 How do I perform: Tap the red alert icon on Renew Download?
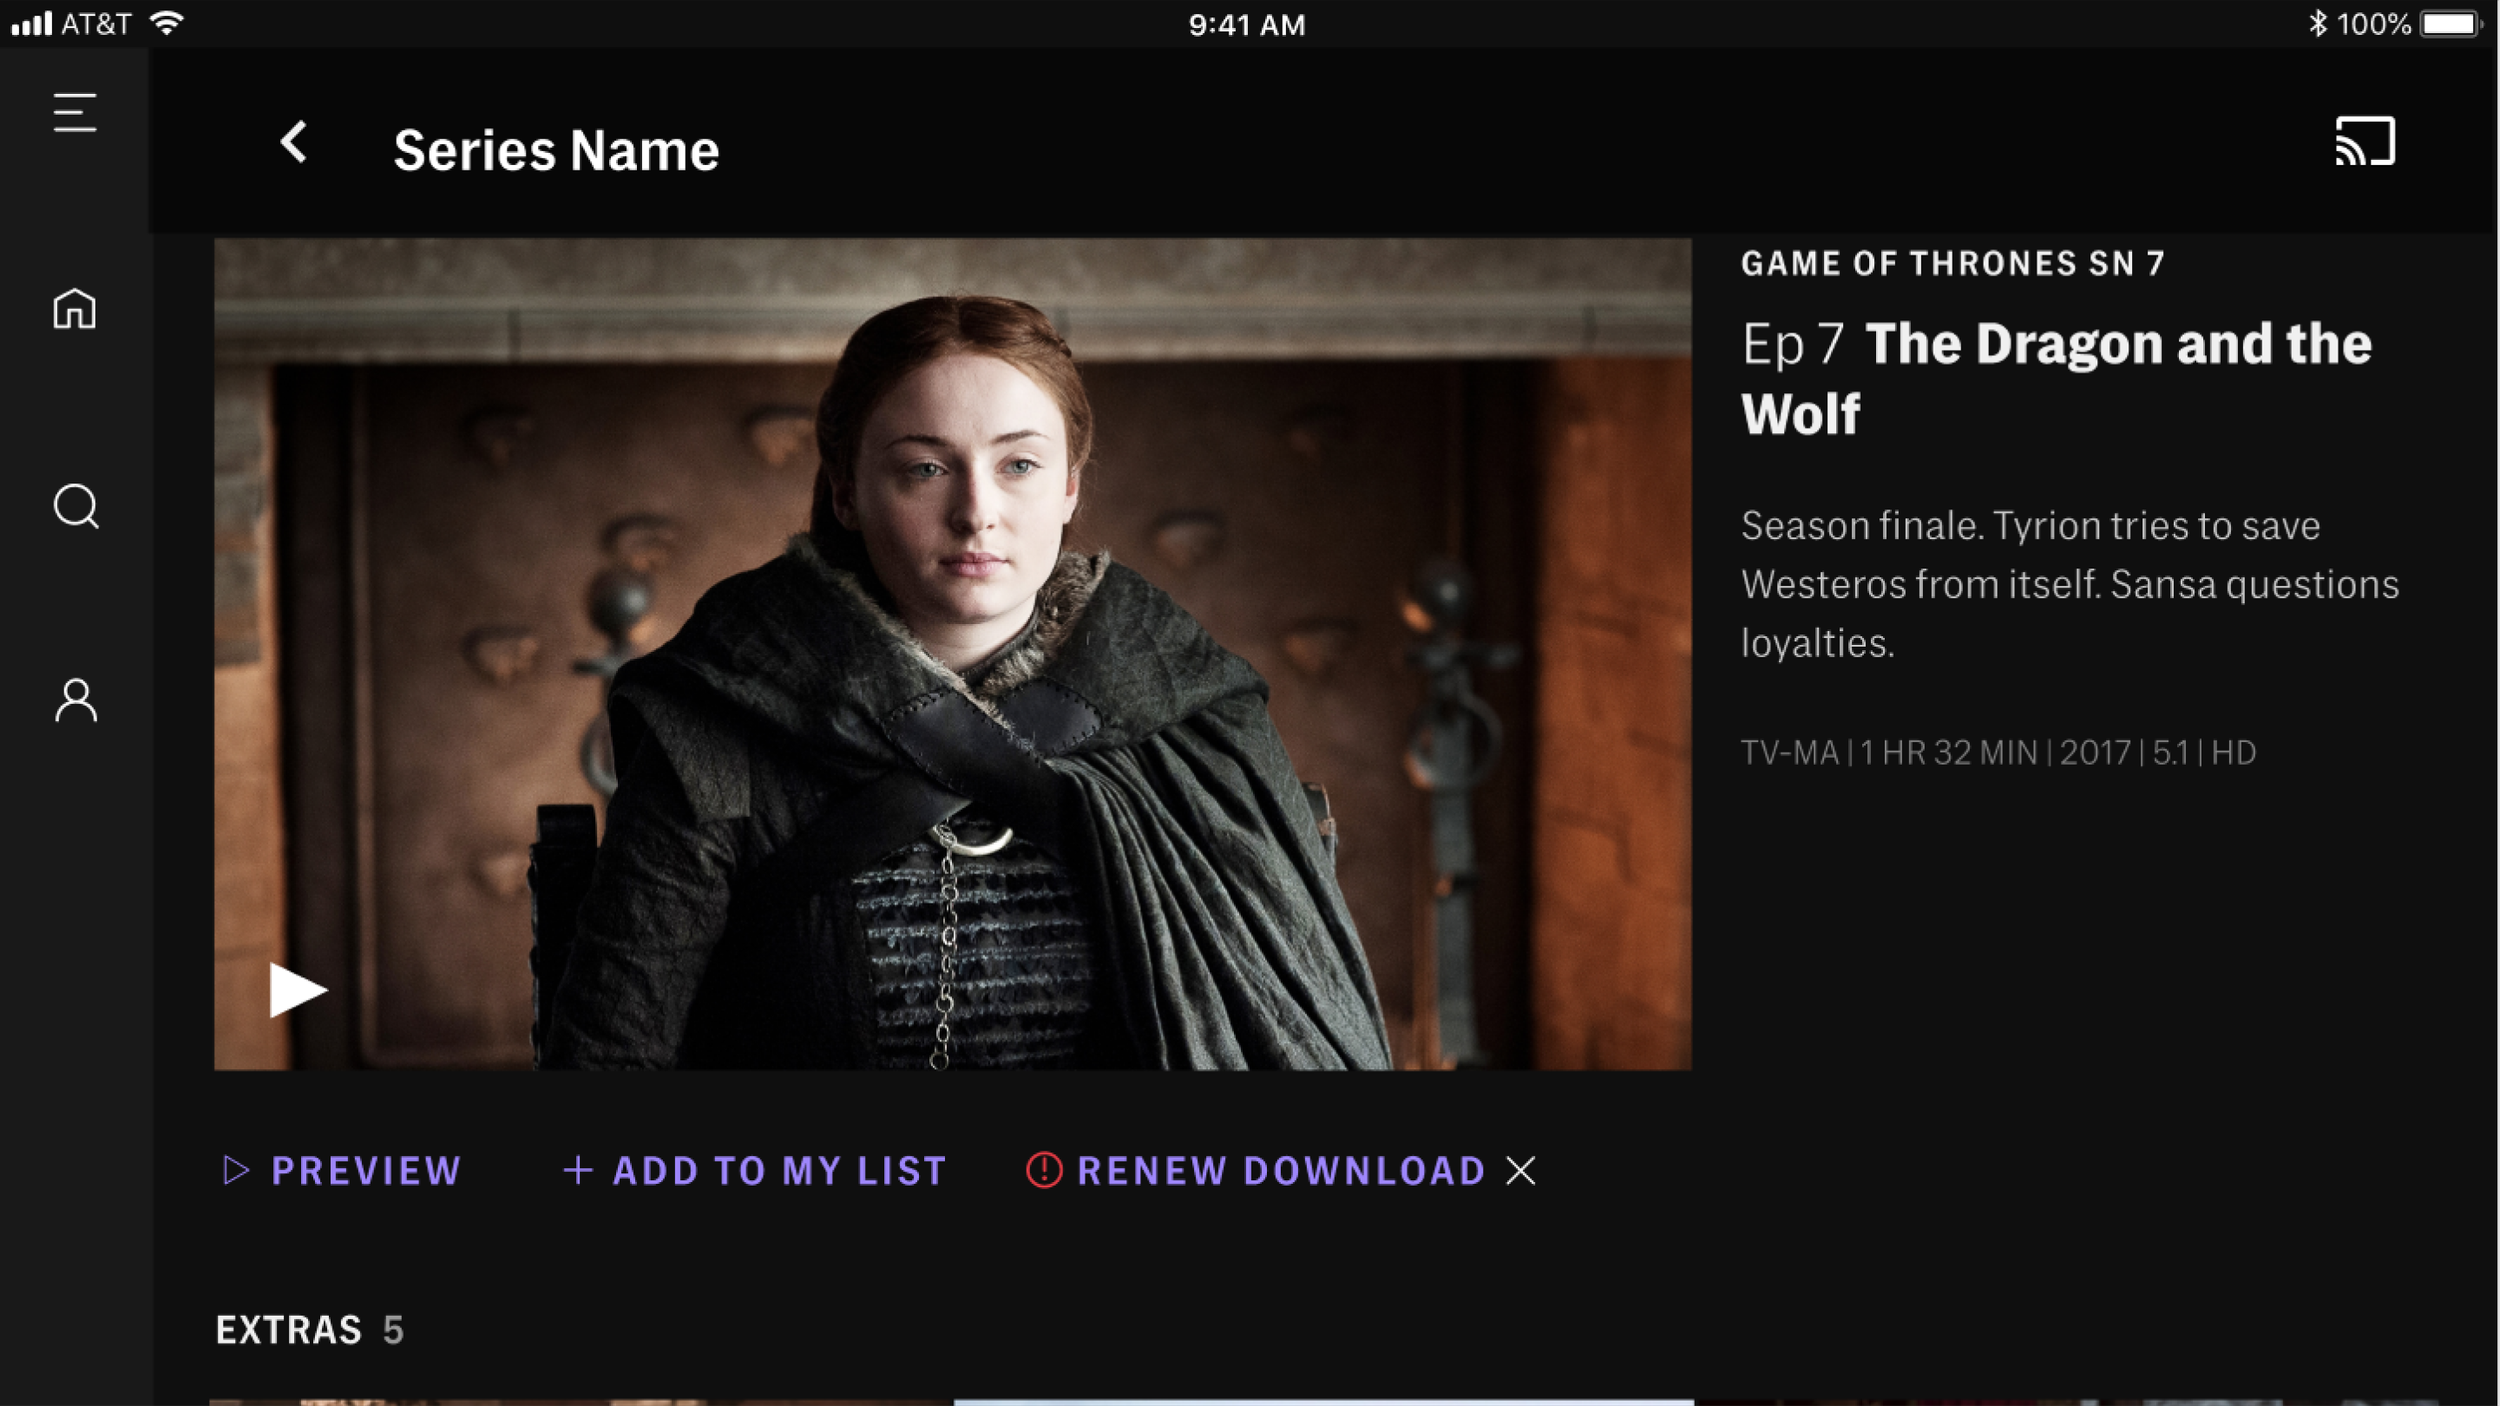(x=1043, y=1170)
